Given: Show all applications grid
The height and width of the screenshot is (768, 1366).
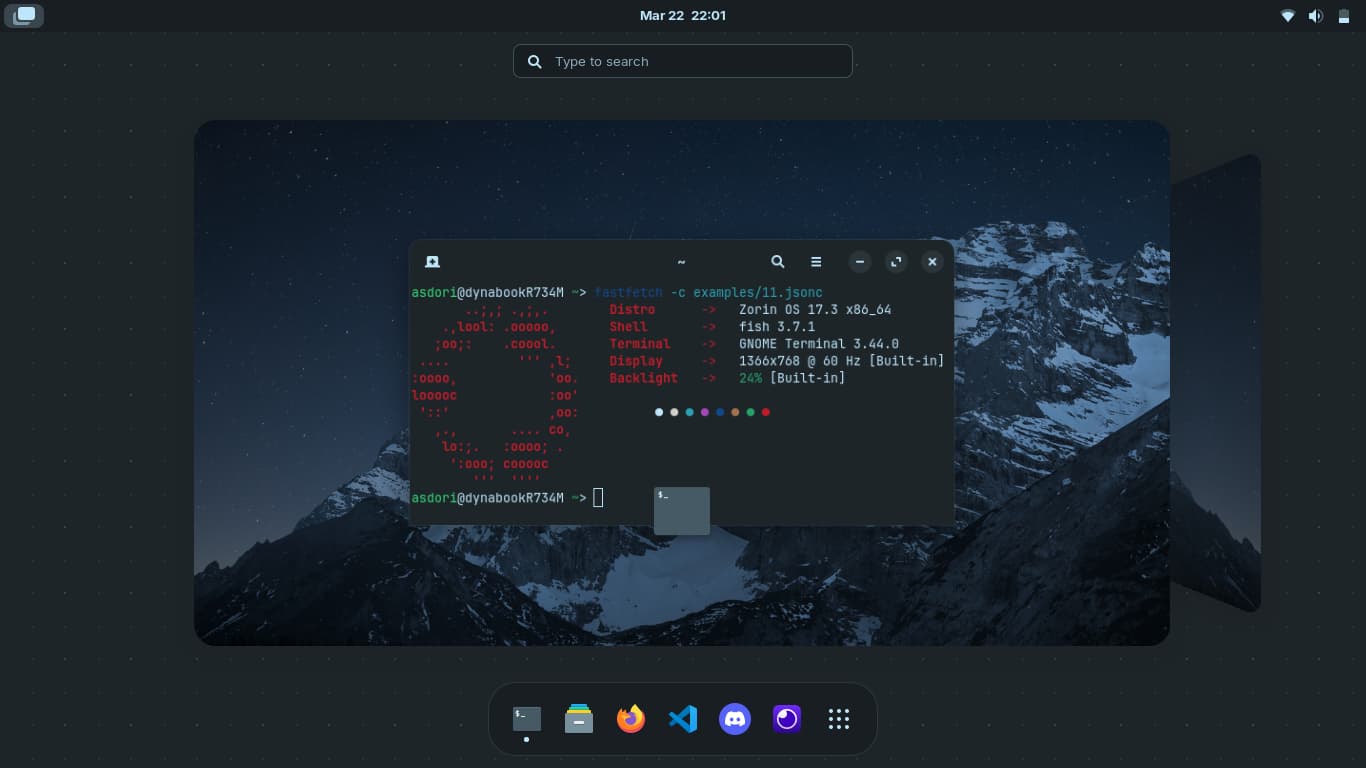Looking at the screenshot, I should pyautogui.click(x=839, y=719).
